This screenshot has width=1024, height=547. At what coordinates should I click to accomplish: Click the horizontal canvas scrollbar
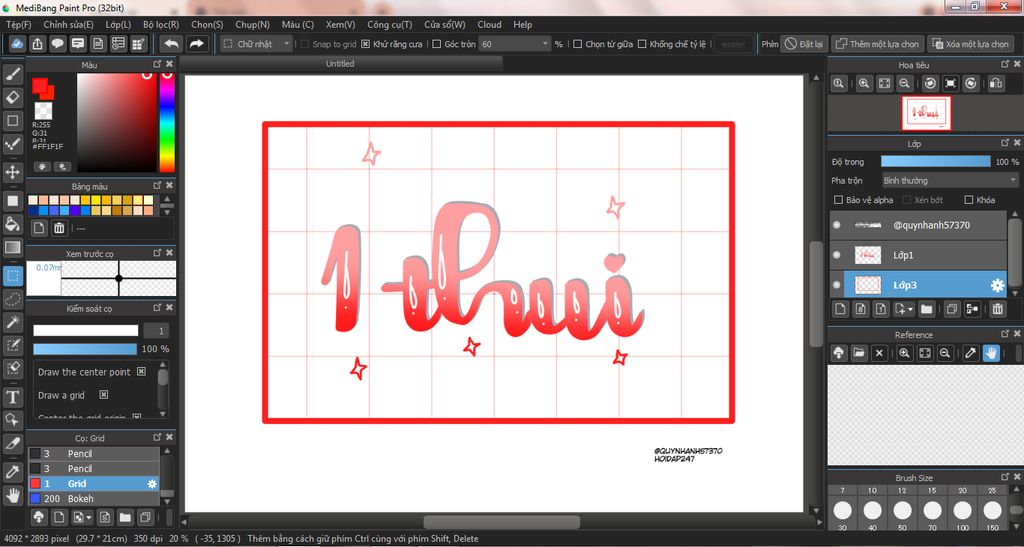502,522
